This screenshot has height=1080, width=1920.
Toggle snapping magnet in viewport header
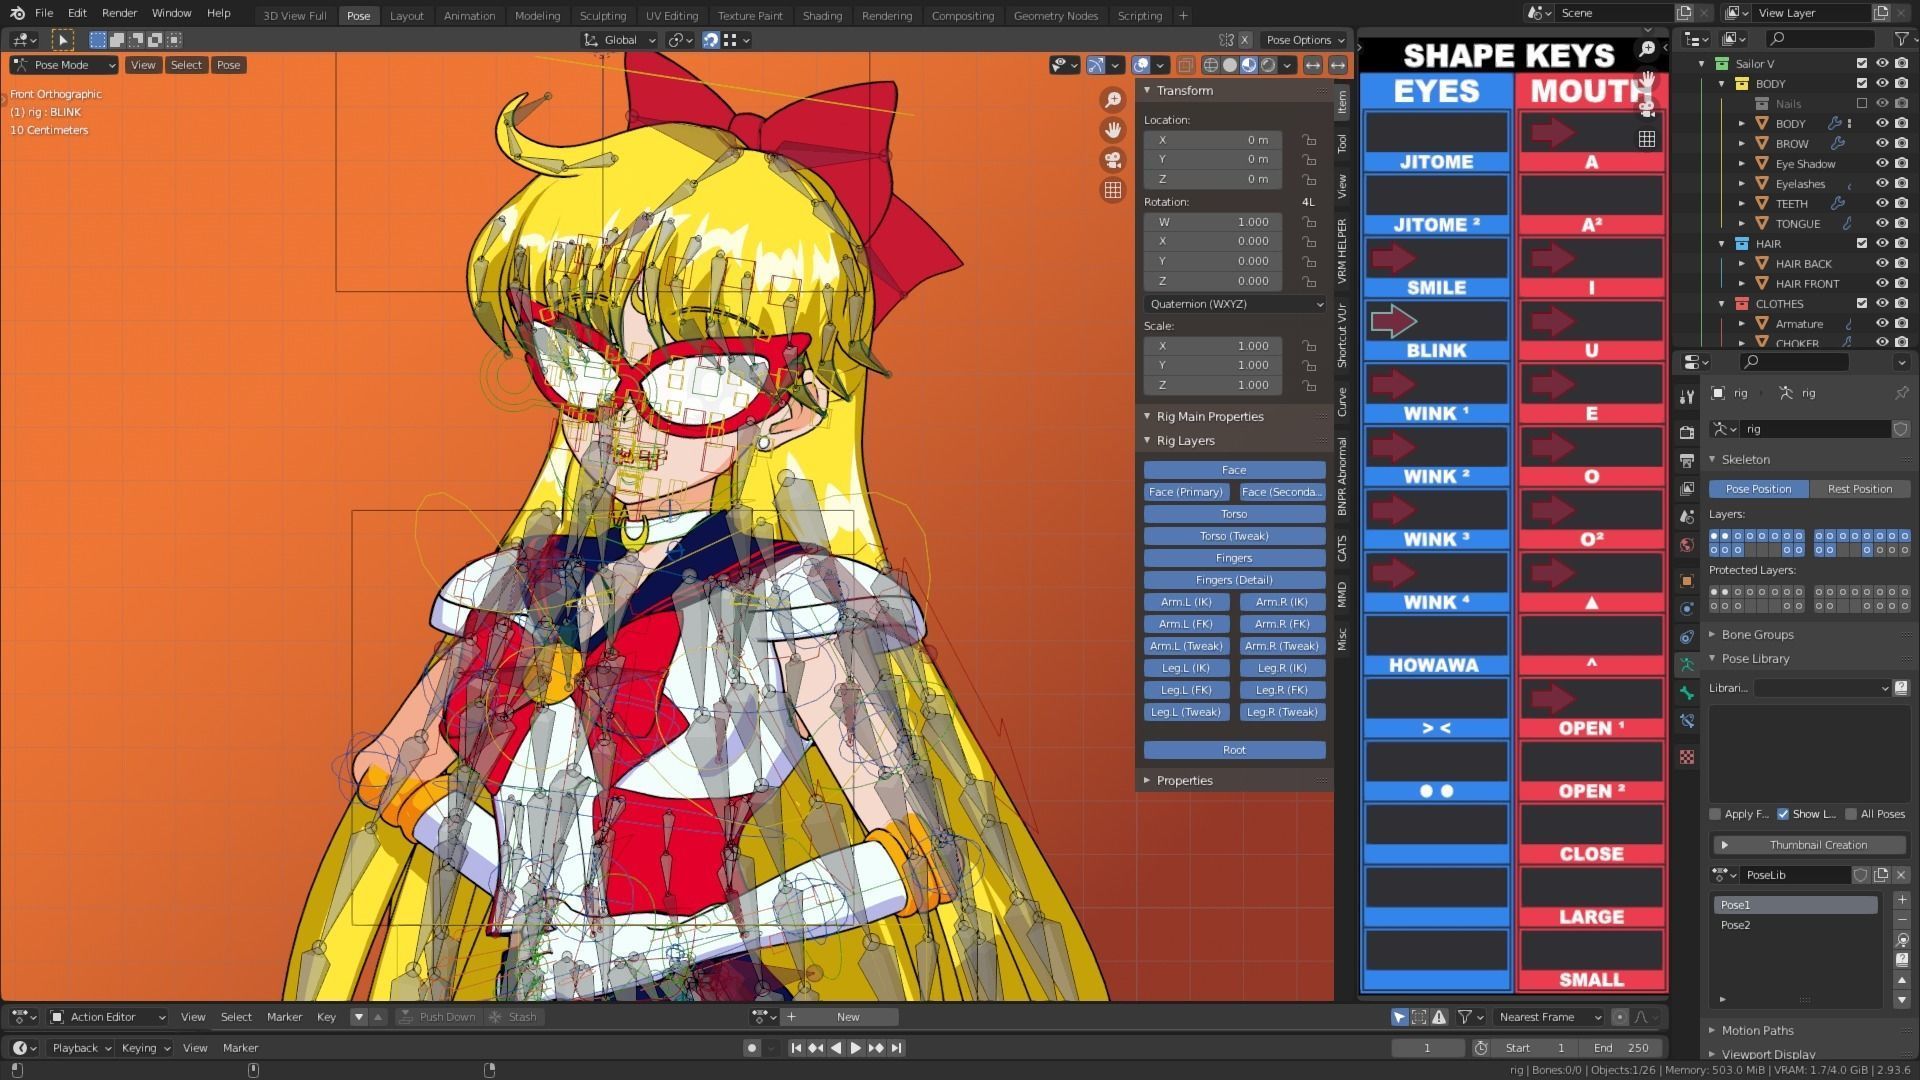(710, 40)
